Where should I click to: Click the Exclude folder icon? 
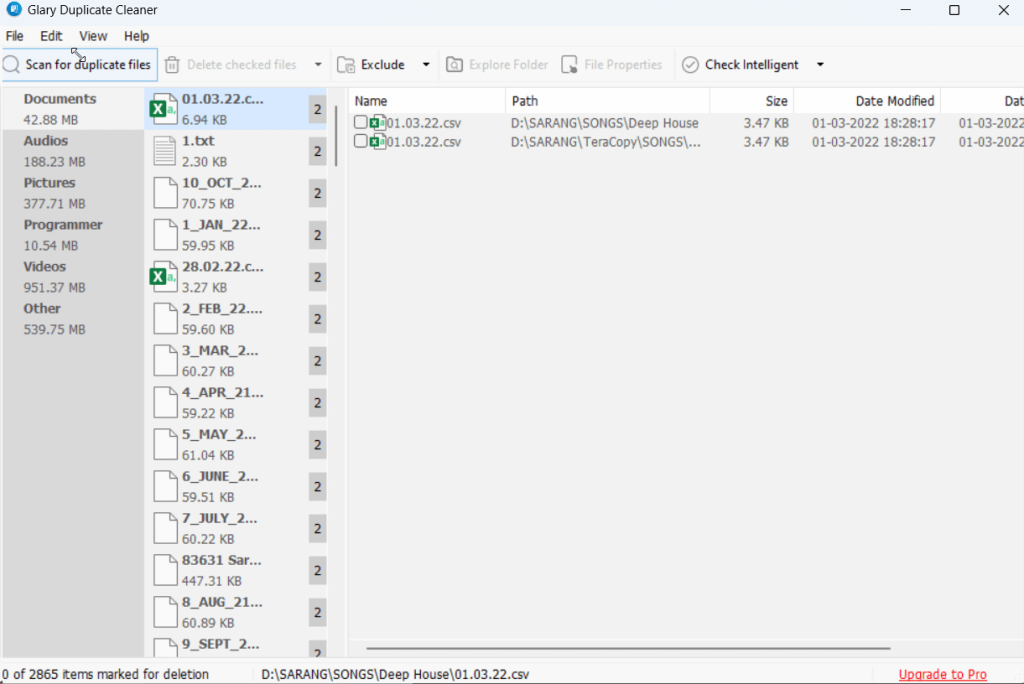[x=345, y=65]
